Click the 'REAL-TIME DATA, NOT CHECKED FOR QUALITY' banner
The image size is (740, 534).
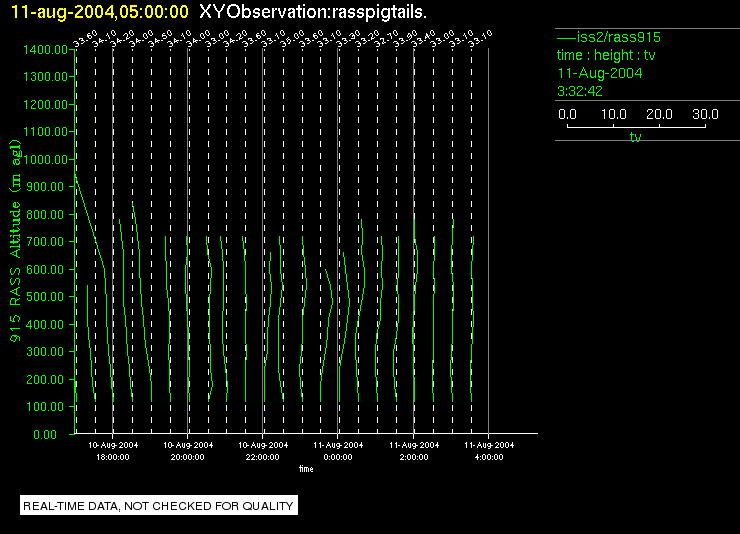point(159,506)
